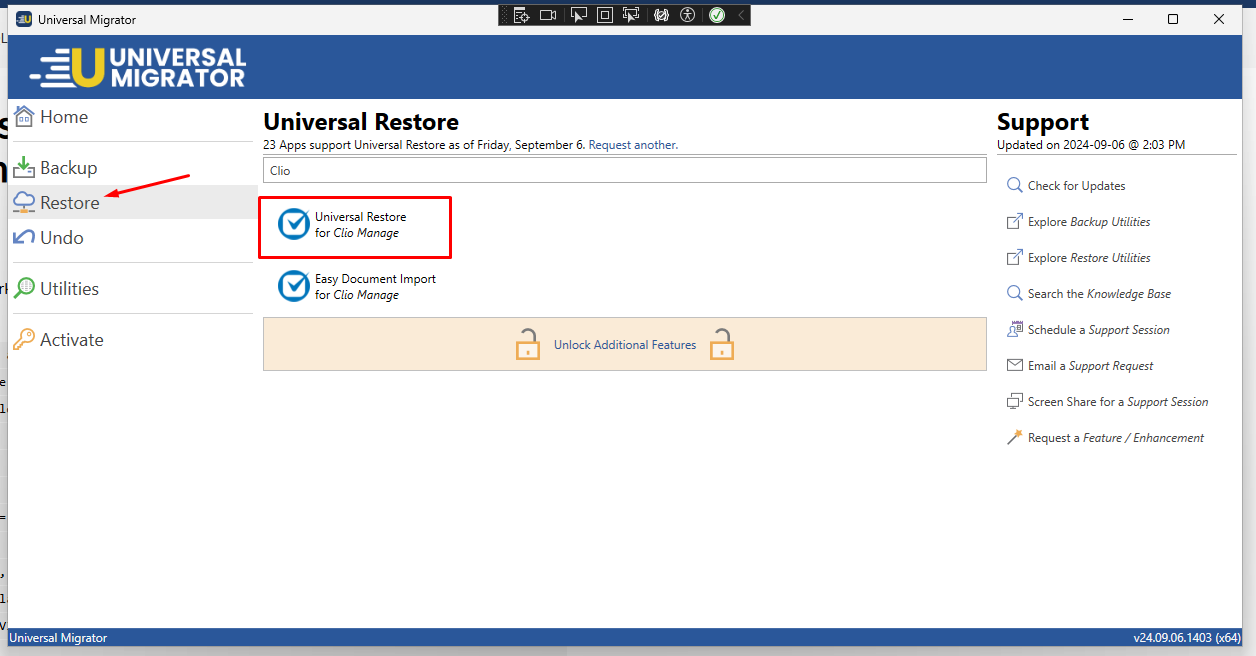1256x656 pixels.
Task: Click the Support heading
Action: pos(1043,122)
